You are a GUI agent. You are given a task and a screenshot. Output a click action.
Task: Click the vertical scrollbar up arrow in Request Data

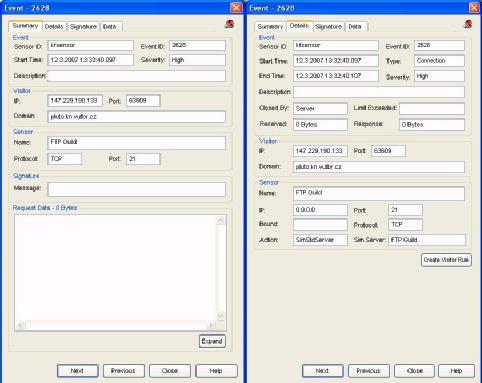coord(221,220)
